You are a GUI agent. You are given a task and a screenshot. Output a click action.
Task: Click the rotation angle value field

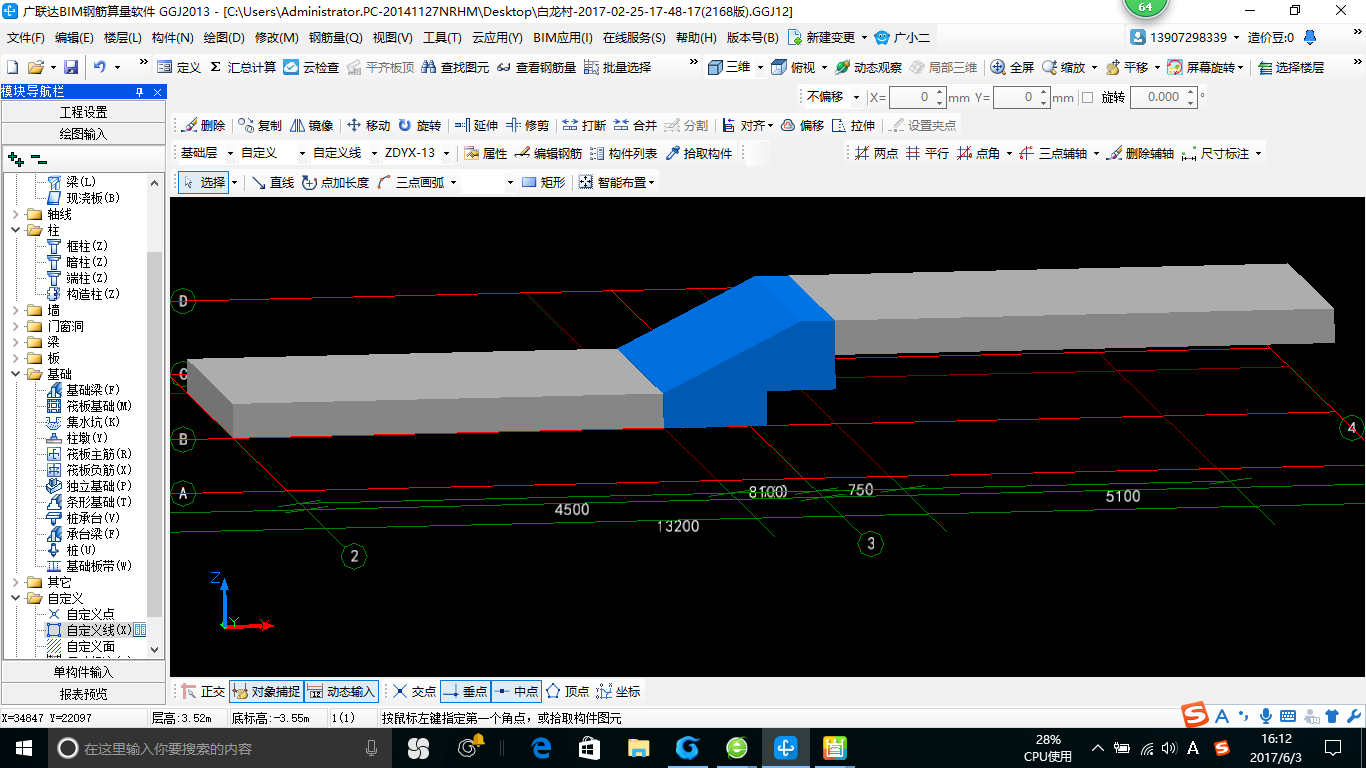point(1163,98)
